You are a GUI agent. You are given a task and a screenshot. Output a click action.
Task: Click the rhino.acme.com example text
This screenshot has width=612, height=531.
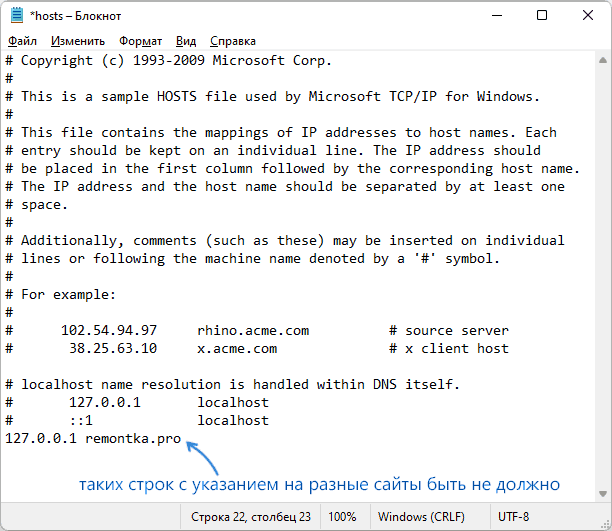(253, 331)
